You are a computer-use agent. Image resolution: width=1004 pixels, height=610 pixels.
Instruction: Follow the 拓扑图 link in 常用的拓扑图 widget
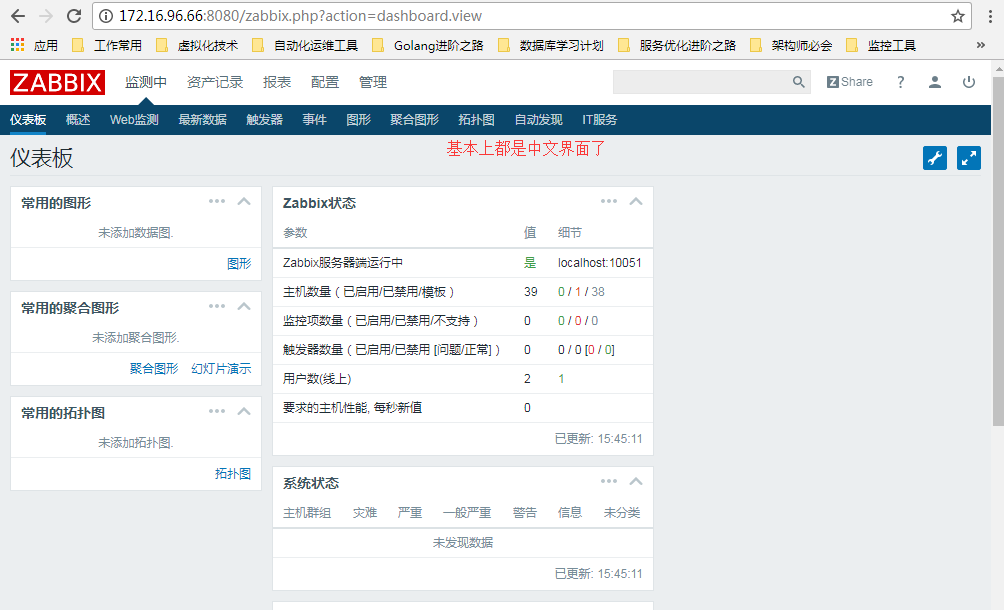[x=232, y=474]
